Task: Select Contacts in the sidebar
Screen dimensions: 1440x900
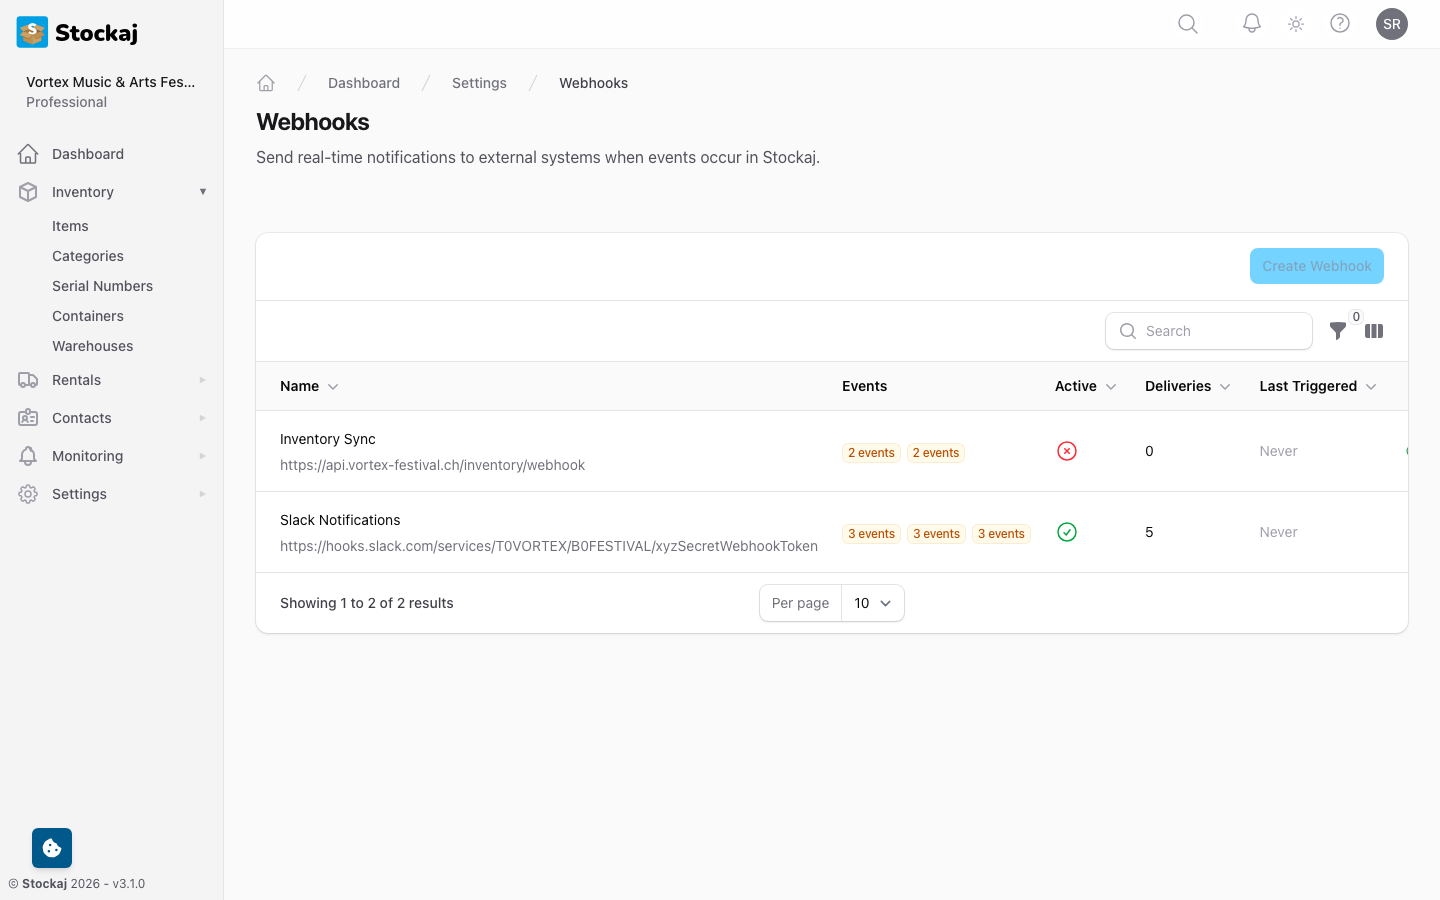Action: pos(81,418)
